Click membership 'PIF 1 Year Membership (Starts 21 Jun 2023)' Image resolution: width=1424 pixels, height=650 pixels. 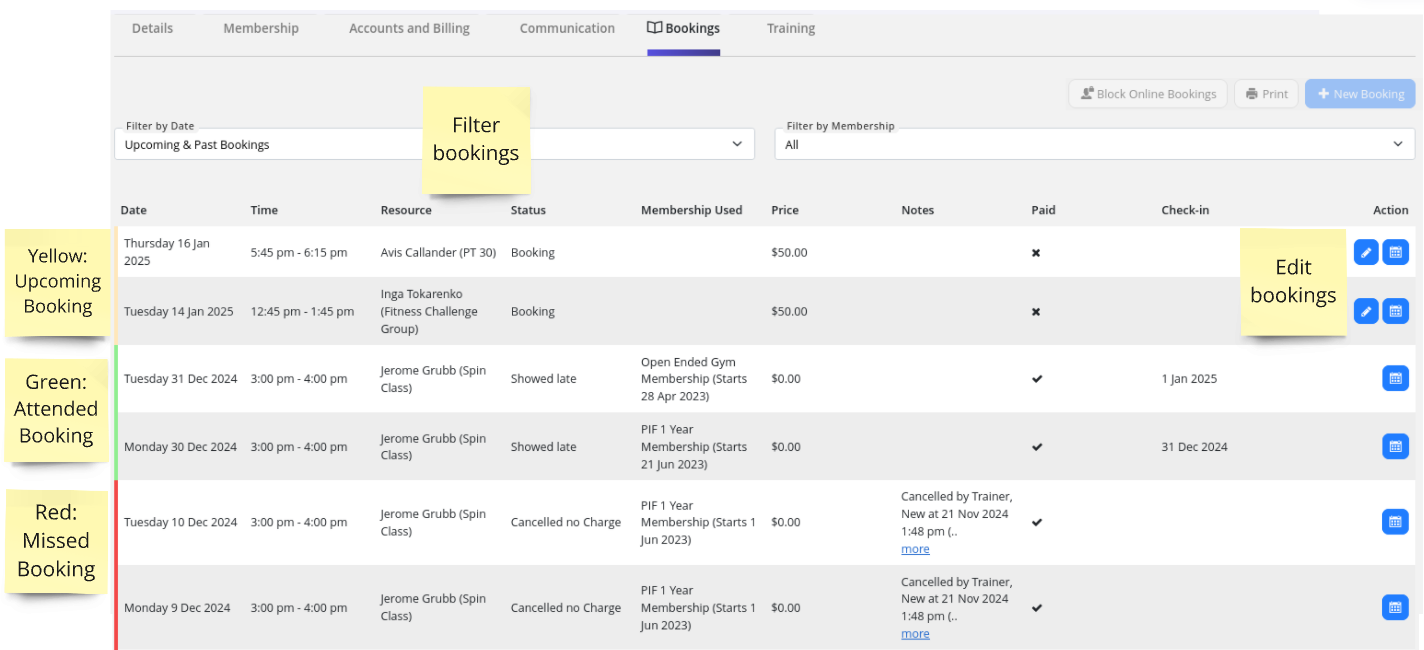(x=694, y=447)
